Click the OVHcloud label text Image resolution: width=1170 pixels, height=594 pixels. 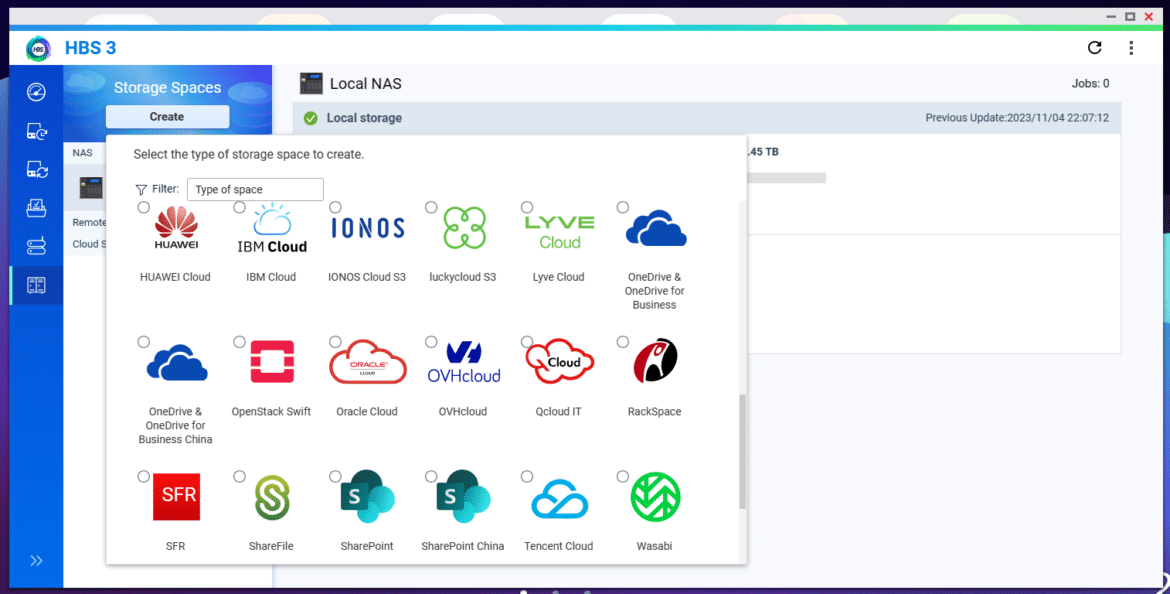(x=463, y=412)
